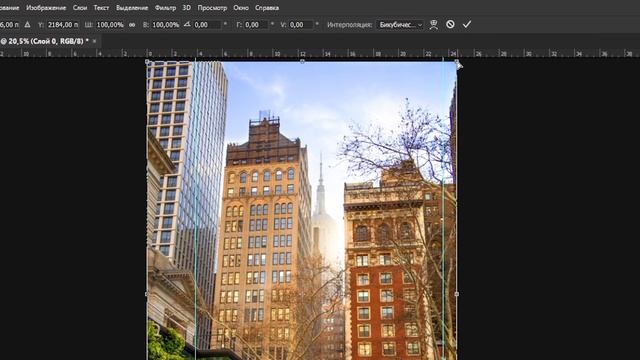Click the left-middle transform handle

(147, 294)
